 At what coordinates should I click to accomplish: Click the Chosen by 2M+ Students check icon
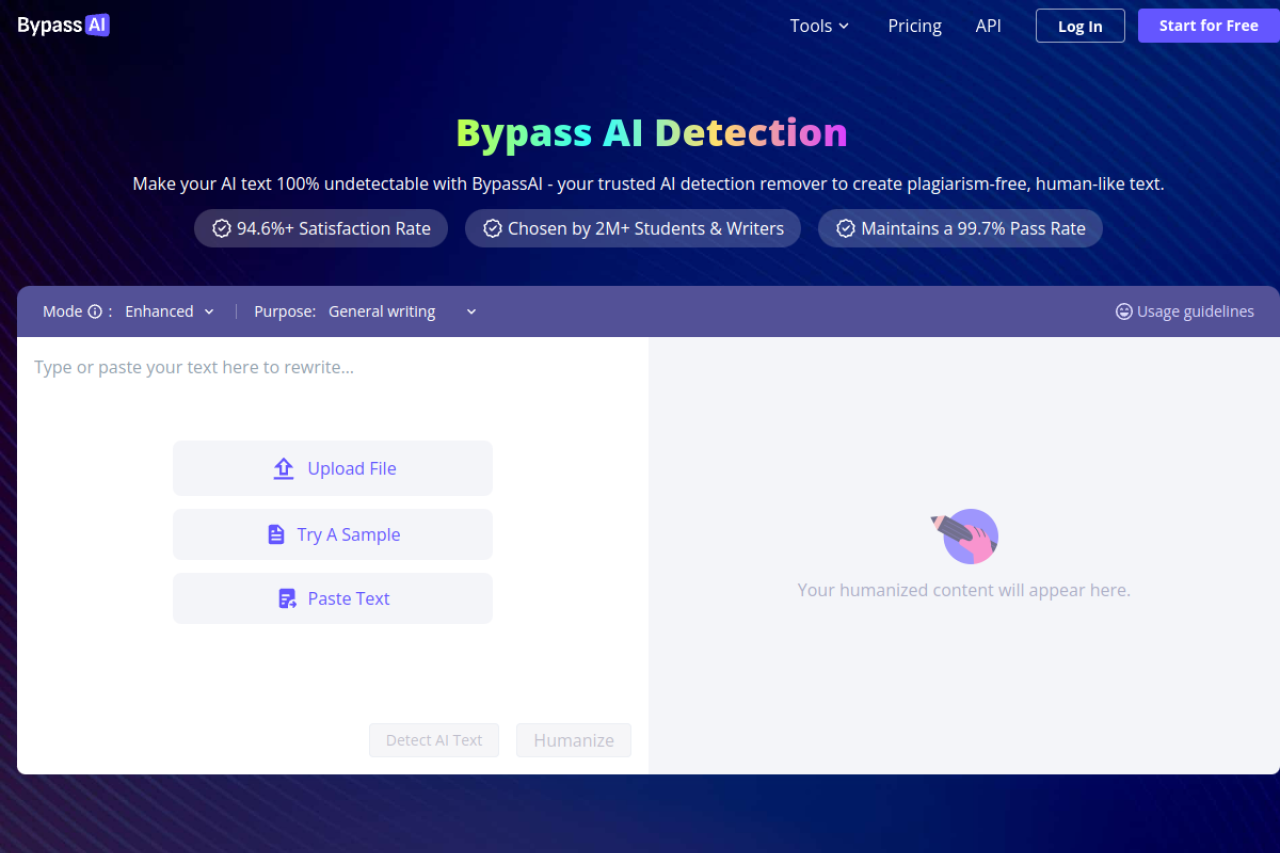coord(492,229)
